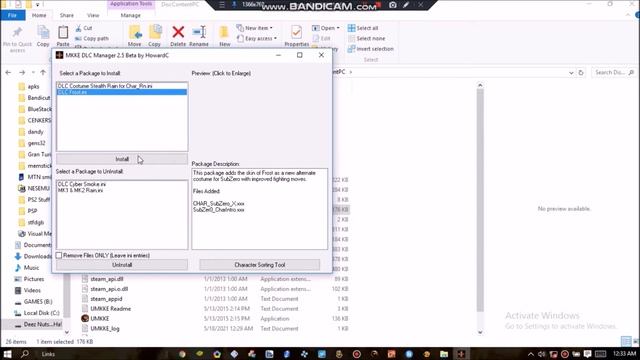The width and height of the screenshot is (640, 360).
Task: Select GAMES (B:) drive
Action: 38,302
